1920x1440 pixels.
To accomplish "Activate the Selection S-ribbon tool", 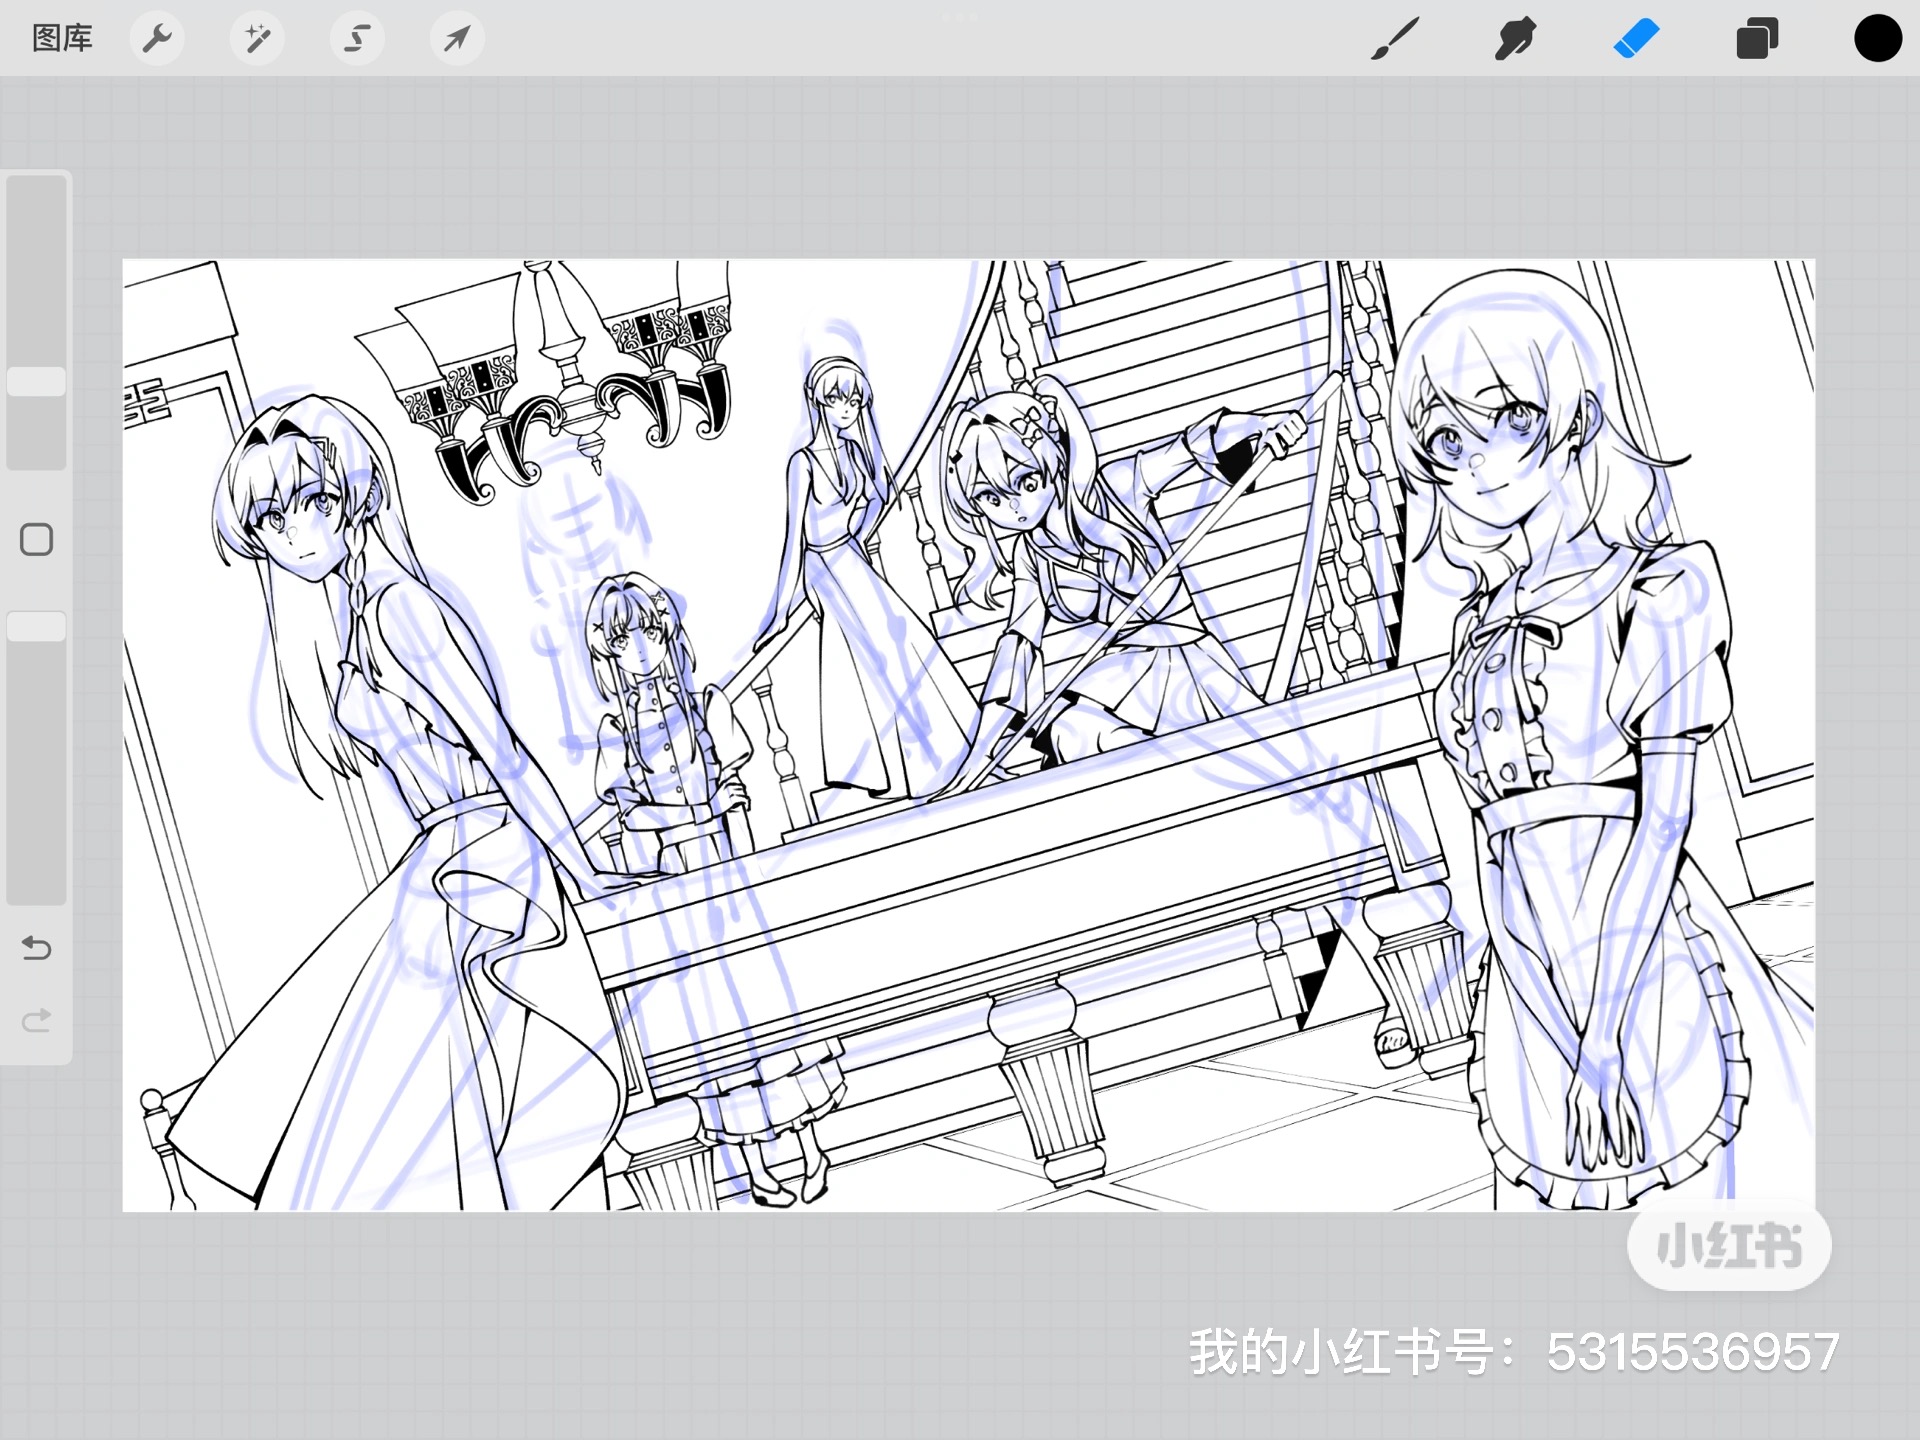I will point(357,39).
